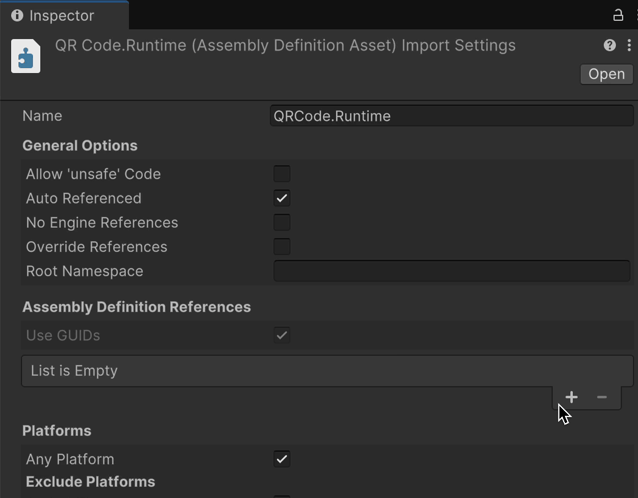Viewport: 638px width, 498px height.
Task: Click the Allow 'unsafe' Code label
Action: coord(93,174)
